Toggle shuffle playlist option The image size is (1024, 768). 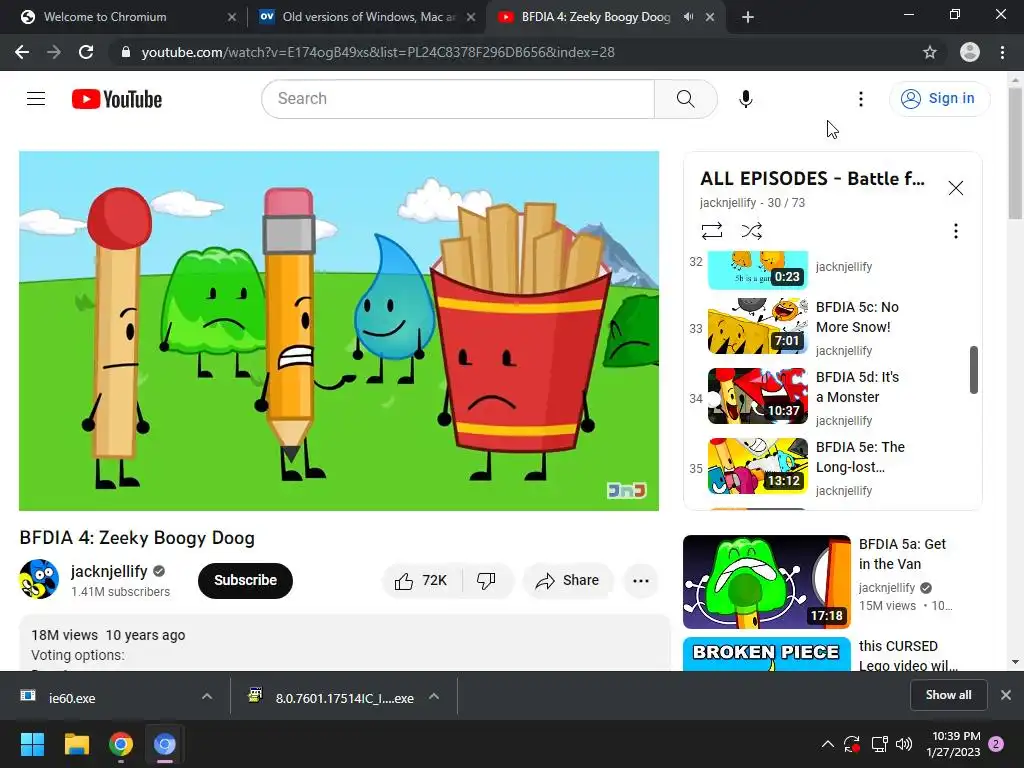(752, 231)
